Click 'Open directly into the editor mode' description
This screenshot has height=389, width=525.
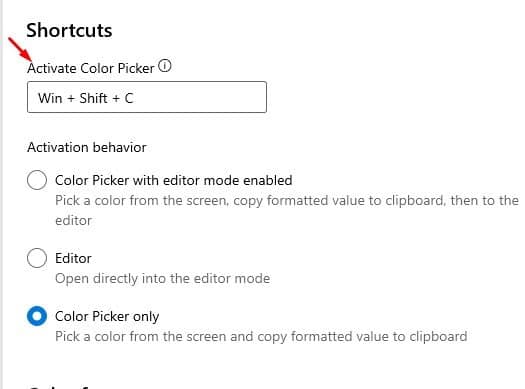[162, 279]
